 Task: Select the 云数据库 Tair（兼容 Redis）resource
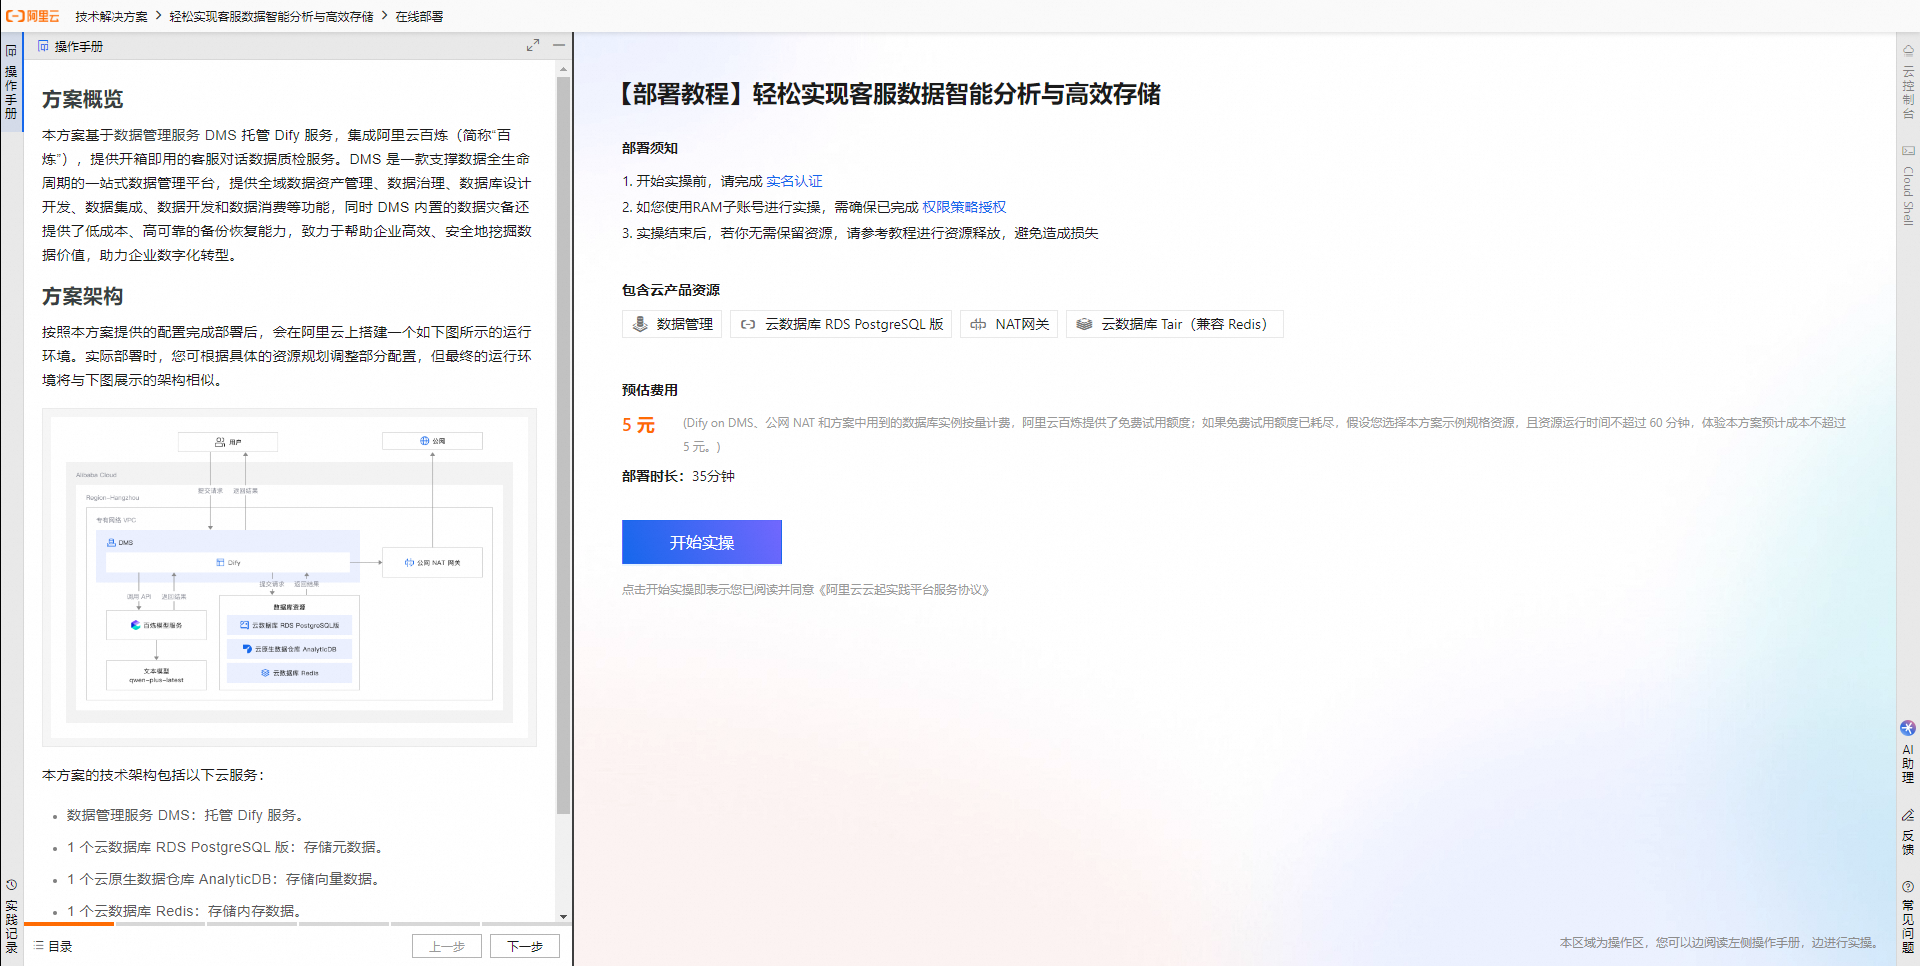[x=1174, y=323]
